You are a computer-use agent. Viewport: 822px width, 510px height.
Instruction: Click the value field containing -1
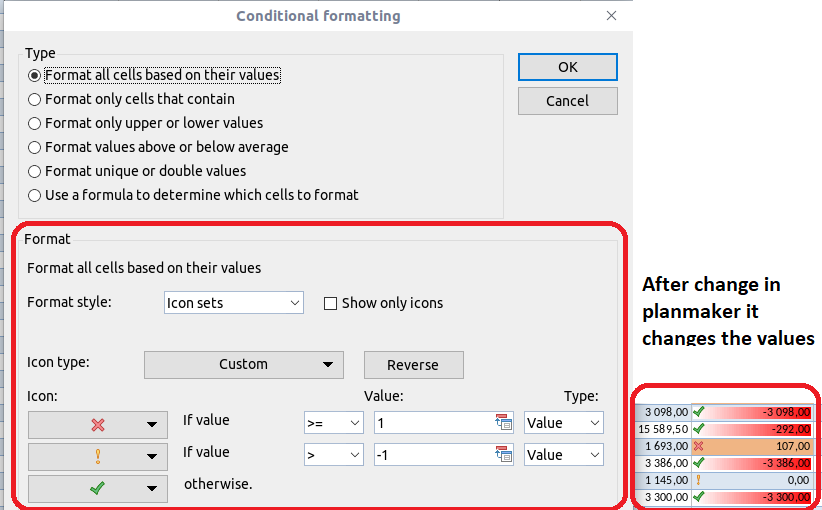pyautogui.click(x=433, y=455)
